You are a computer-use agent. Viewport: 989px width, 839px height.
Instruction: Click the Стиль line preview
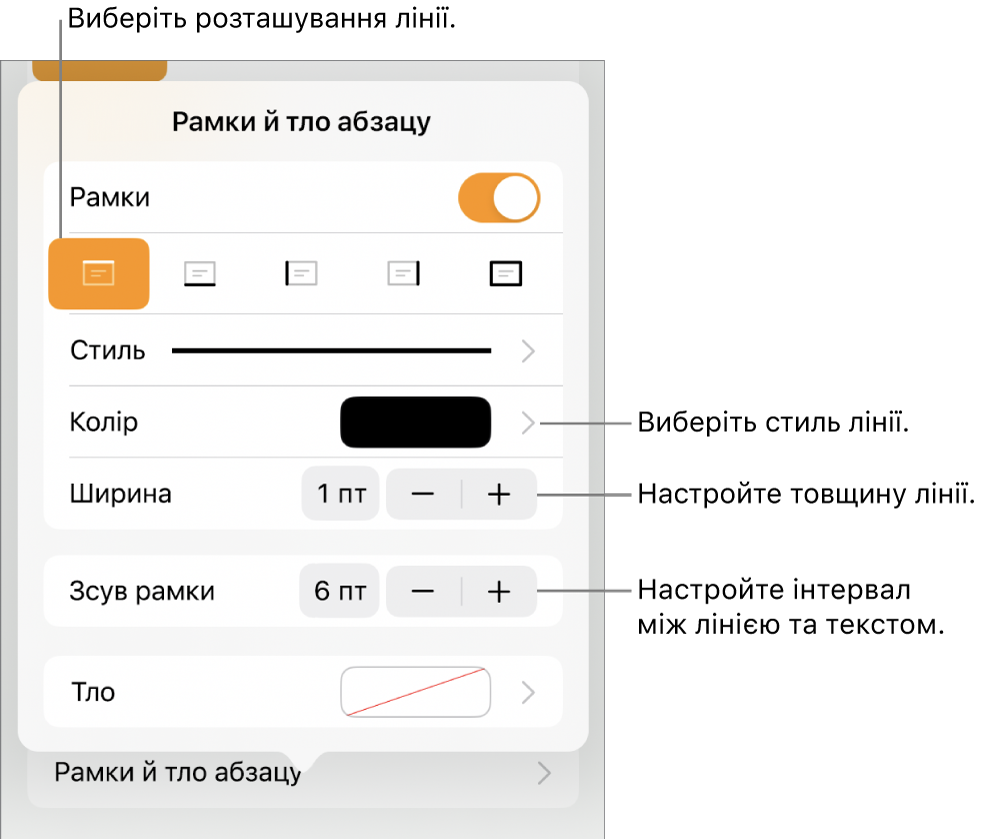coord(331,351)
